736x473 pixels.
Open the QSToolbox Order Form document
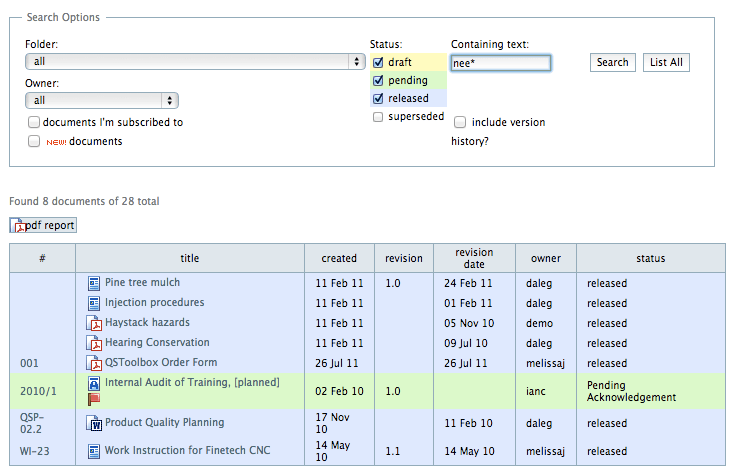(161, 362)
